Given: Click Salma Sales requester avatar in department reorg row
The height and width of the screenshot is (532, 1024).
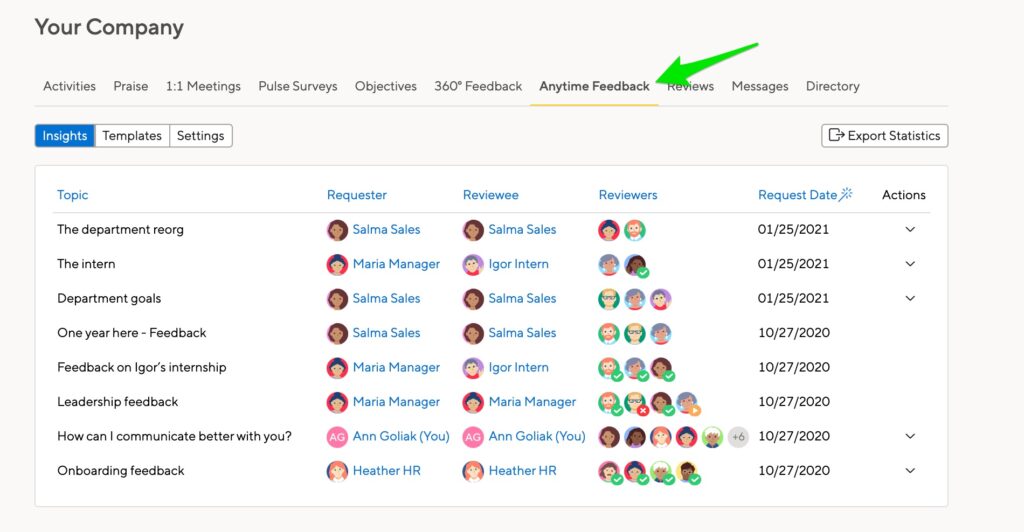Looking at the screenshot, I should [x=338, y=230].
